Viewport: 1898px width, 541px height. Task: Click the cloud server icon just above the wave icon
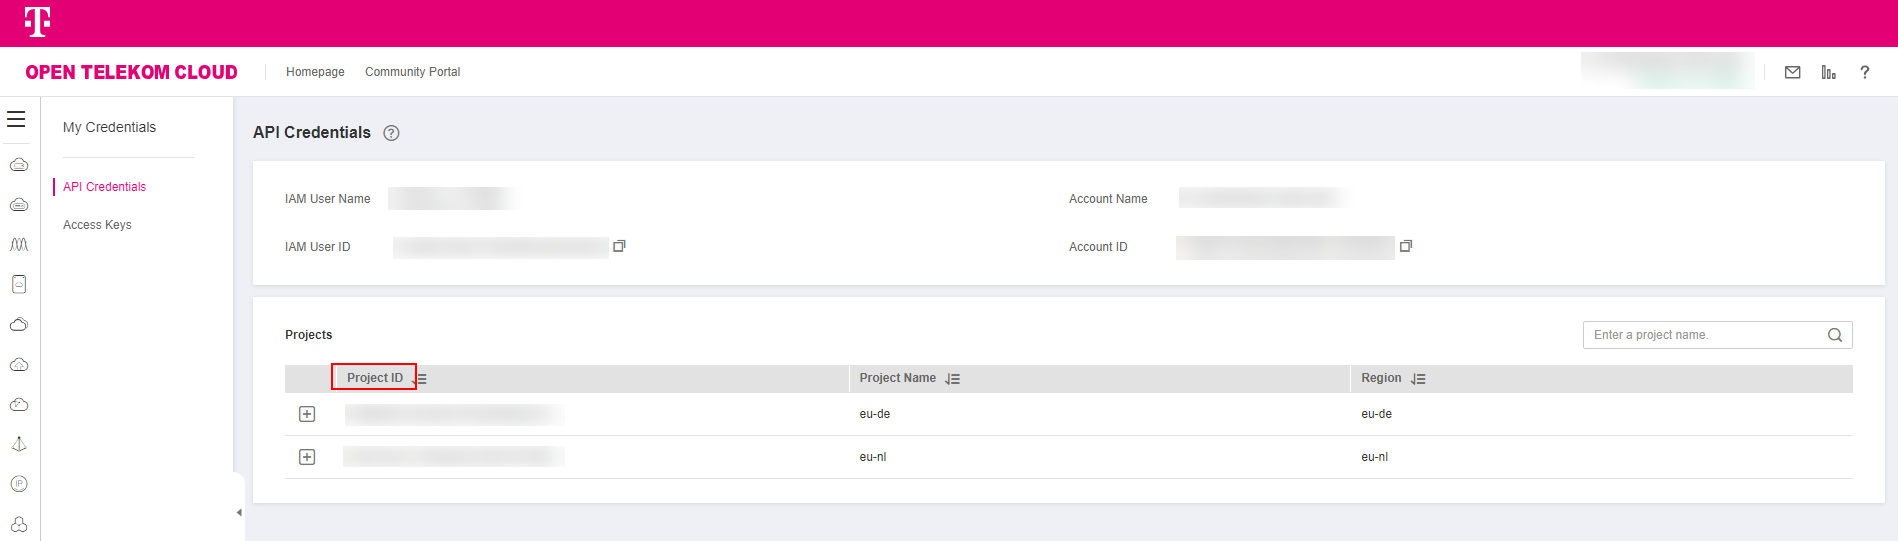point(19,205)
